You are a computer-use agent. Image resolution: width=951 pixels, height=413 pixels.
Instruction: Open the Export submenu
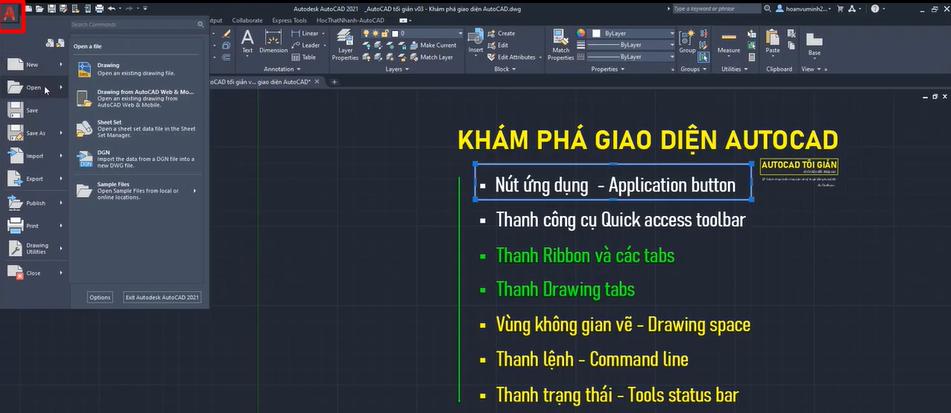[x=35, y=179]
